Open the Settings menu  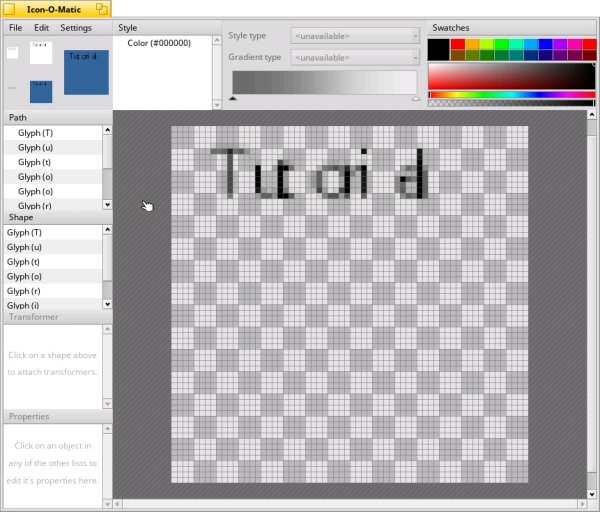pos(76,28)
